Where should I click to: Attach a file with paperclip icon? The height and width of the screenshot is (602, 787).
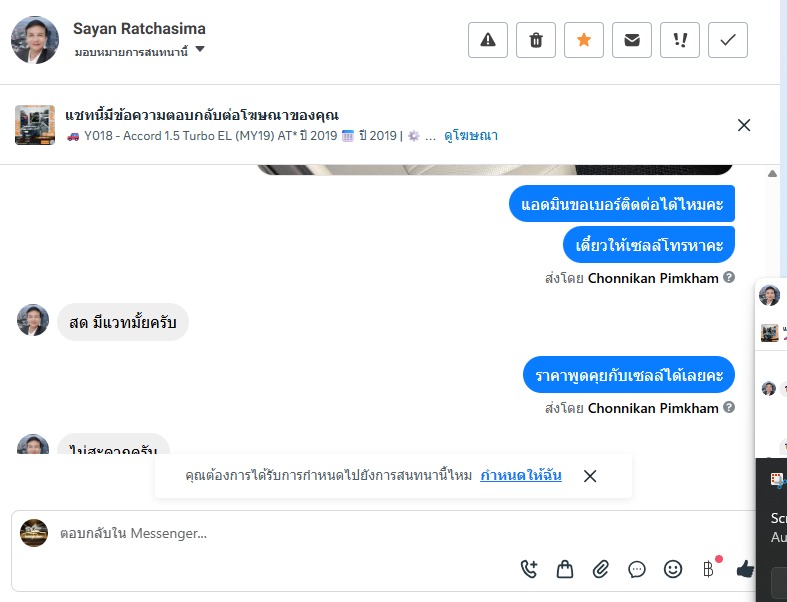601,569
